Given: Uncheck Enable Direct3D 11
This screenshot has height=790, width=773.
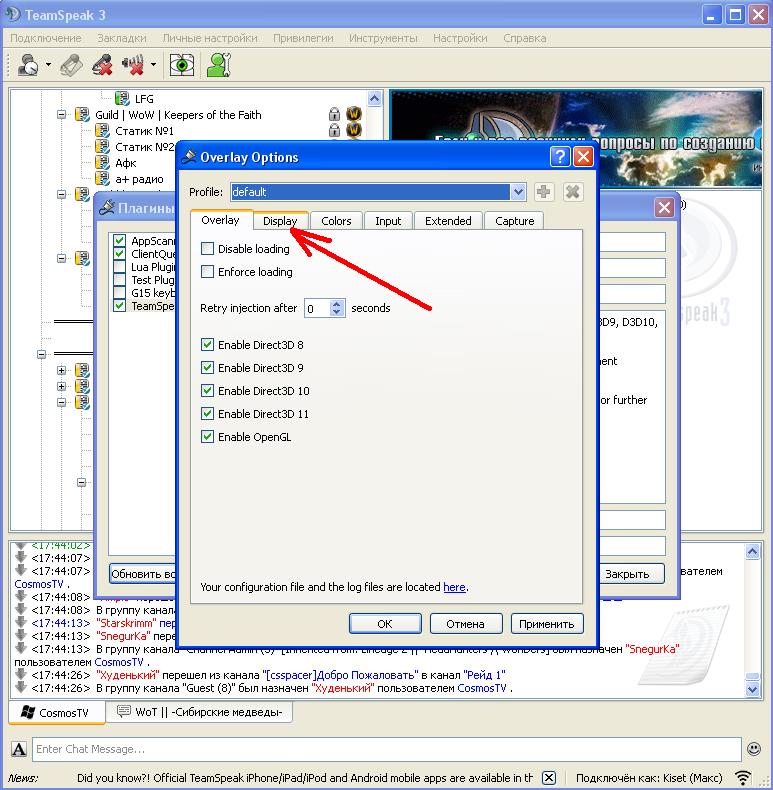Looking at the screenshot, I should pos(207,414).
